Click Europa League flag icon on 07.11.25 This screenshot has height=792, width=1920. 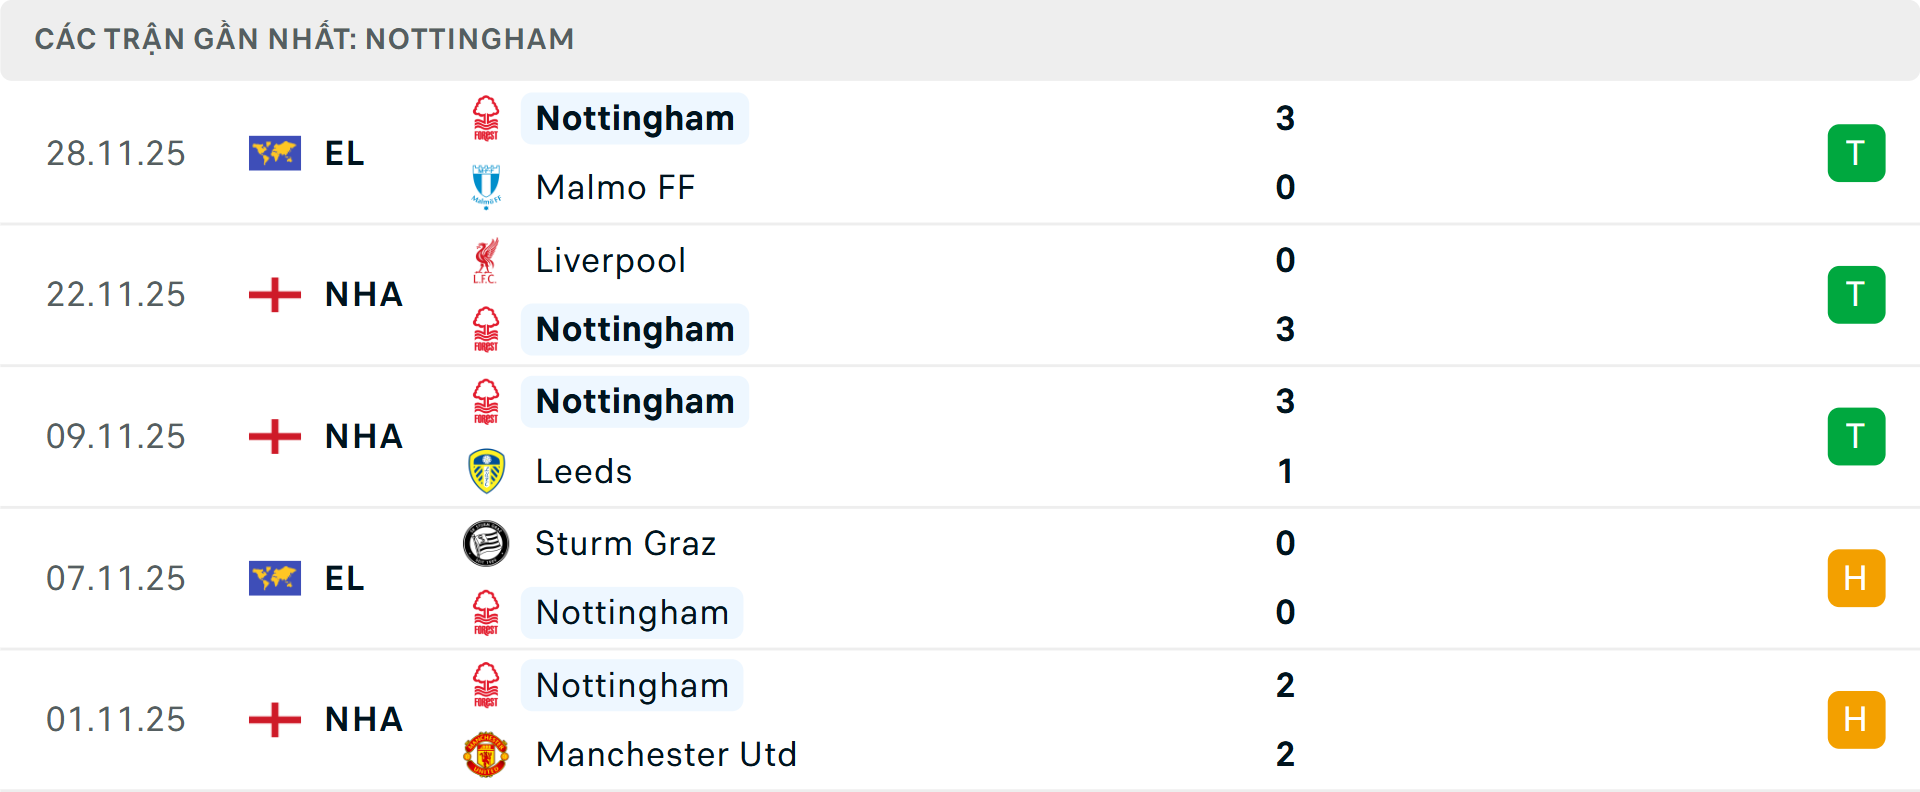(x=275, y=578)
